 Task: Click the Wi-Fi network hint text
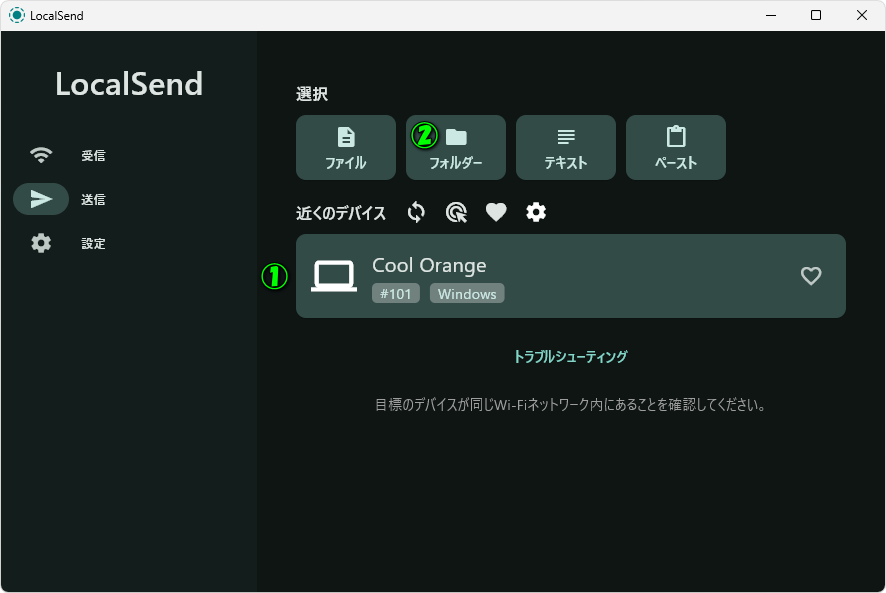click(x=570, y=405)
